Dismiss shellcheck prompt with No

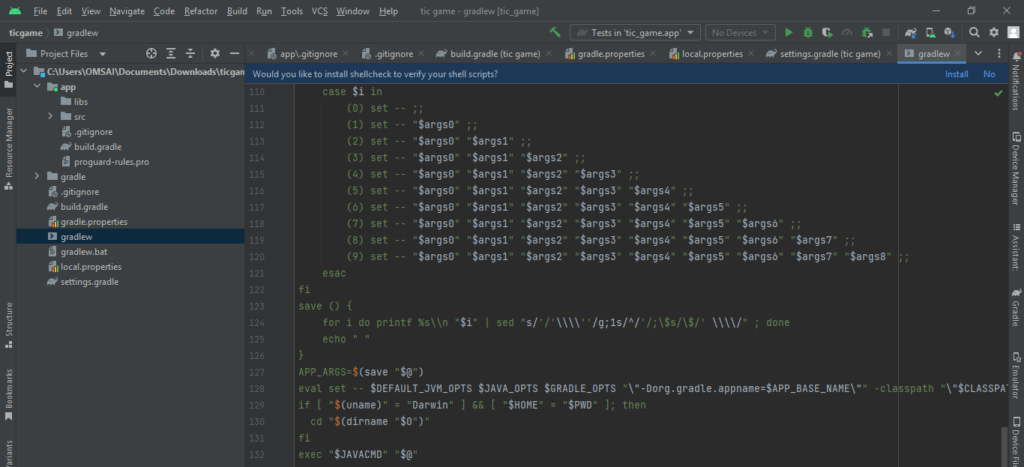989,74
